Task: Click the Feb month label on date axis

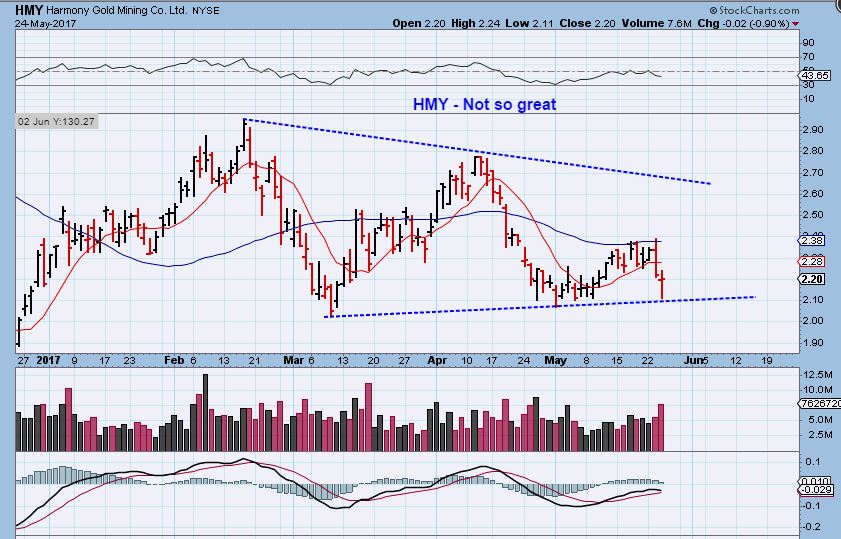Action: click(174, 360)
